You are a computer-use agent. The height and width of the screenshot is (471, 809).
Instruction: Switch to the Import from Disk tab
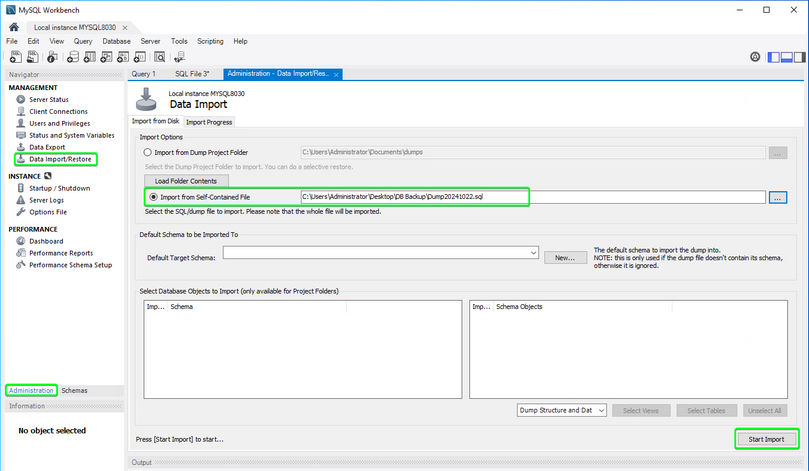pyautogui.click(x=155, y=121)
